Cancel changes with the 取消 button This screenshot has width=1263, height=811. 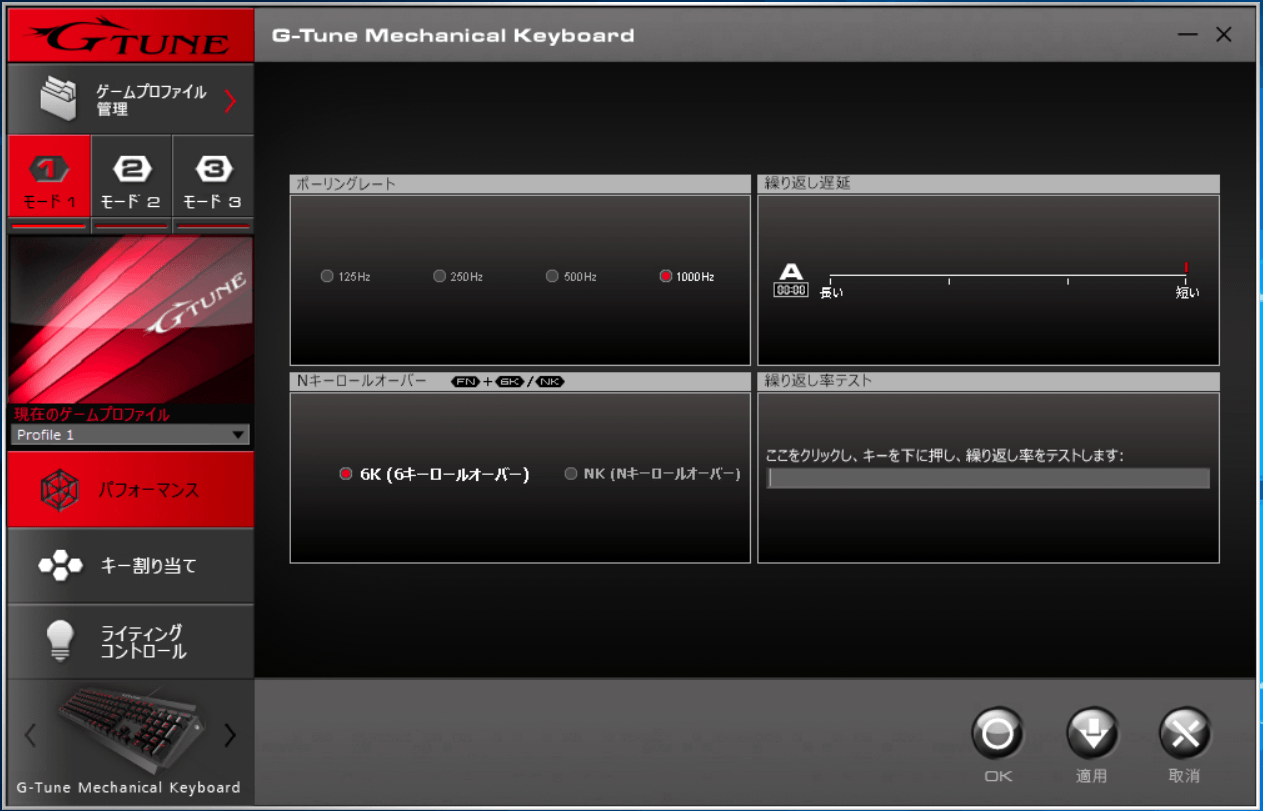coord(1185,734)
